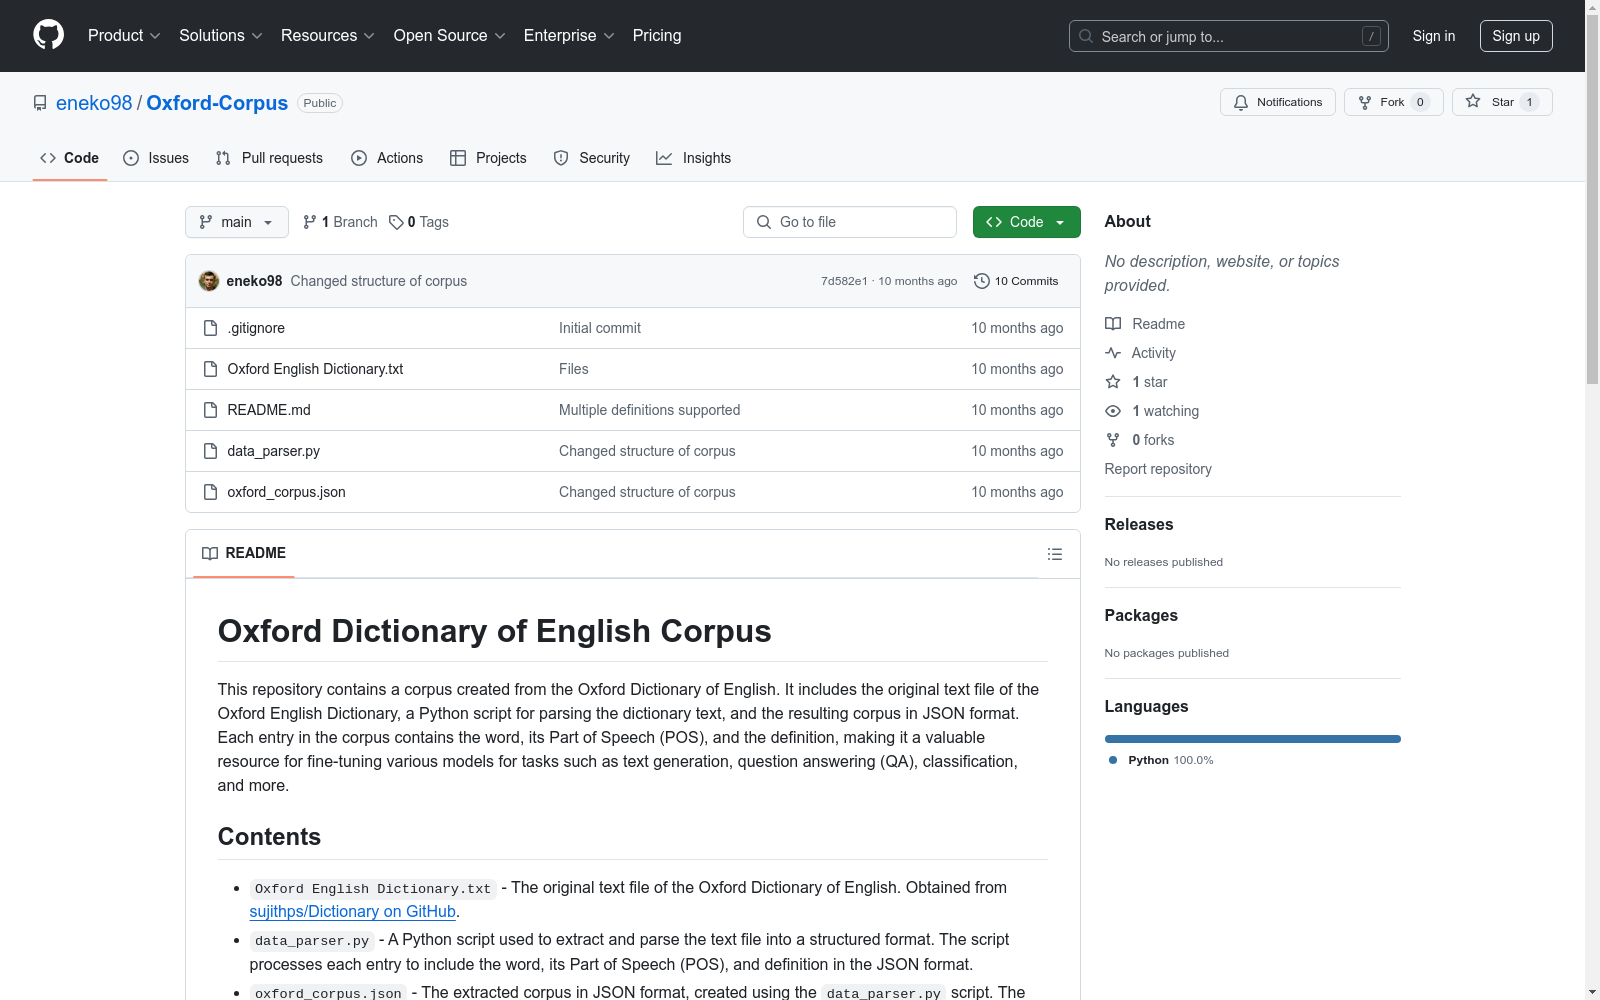
Task: Click the eneko98 avatar in commit row
Action: pyautogui.click(x=209, y=281)
